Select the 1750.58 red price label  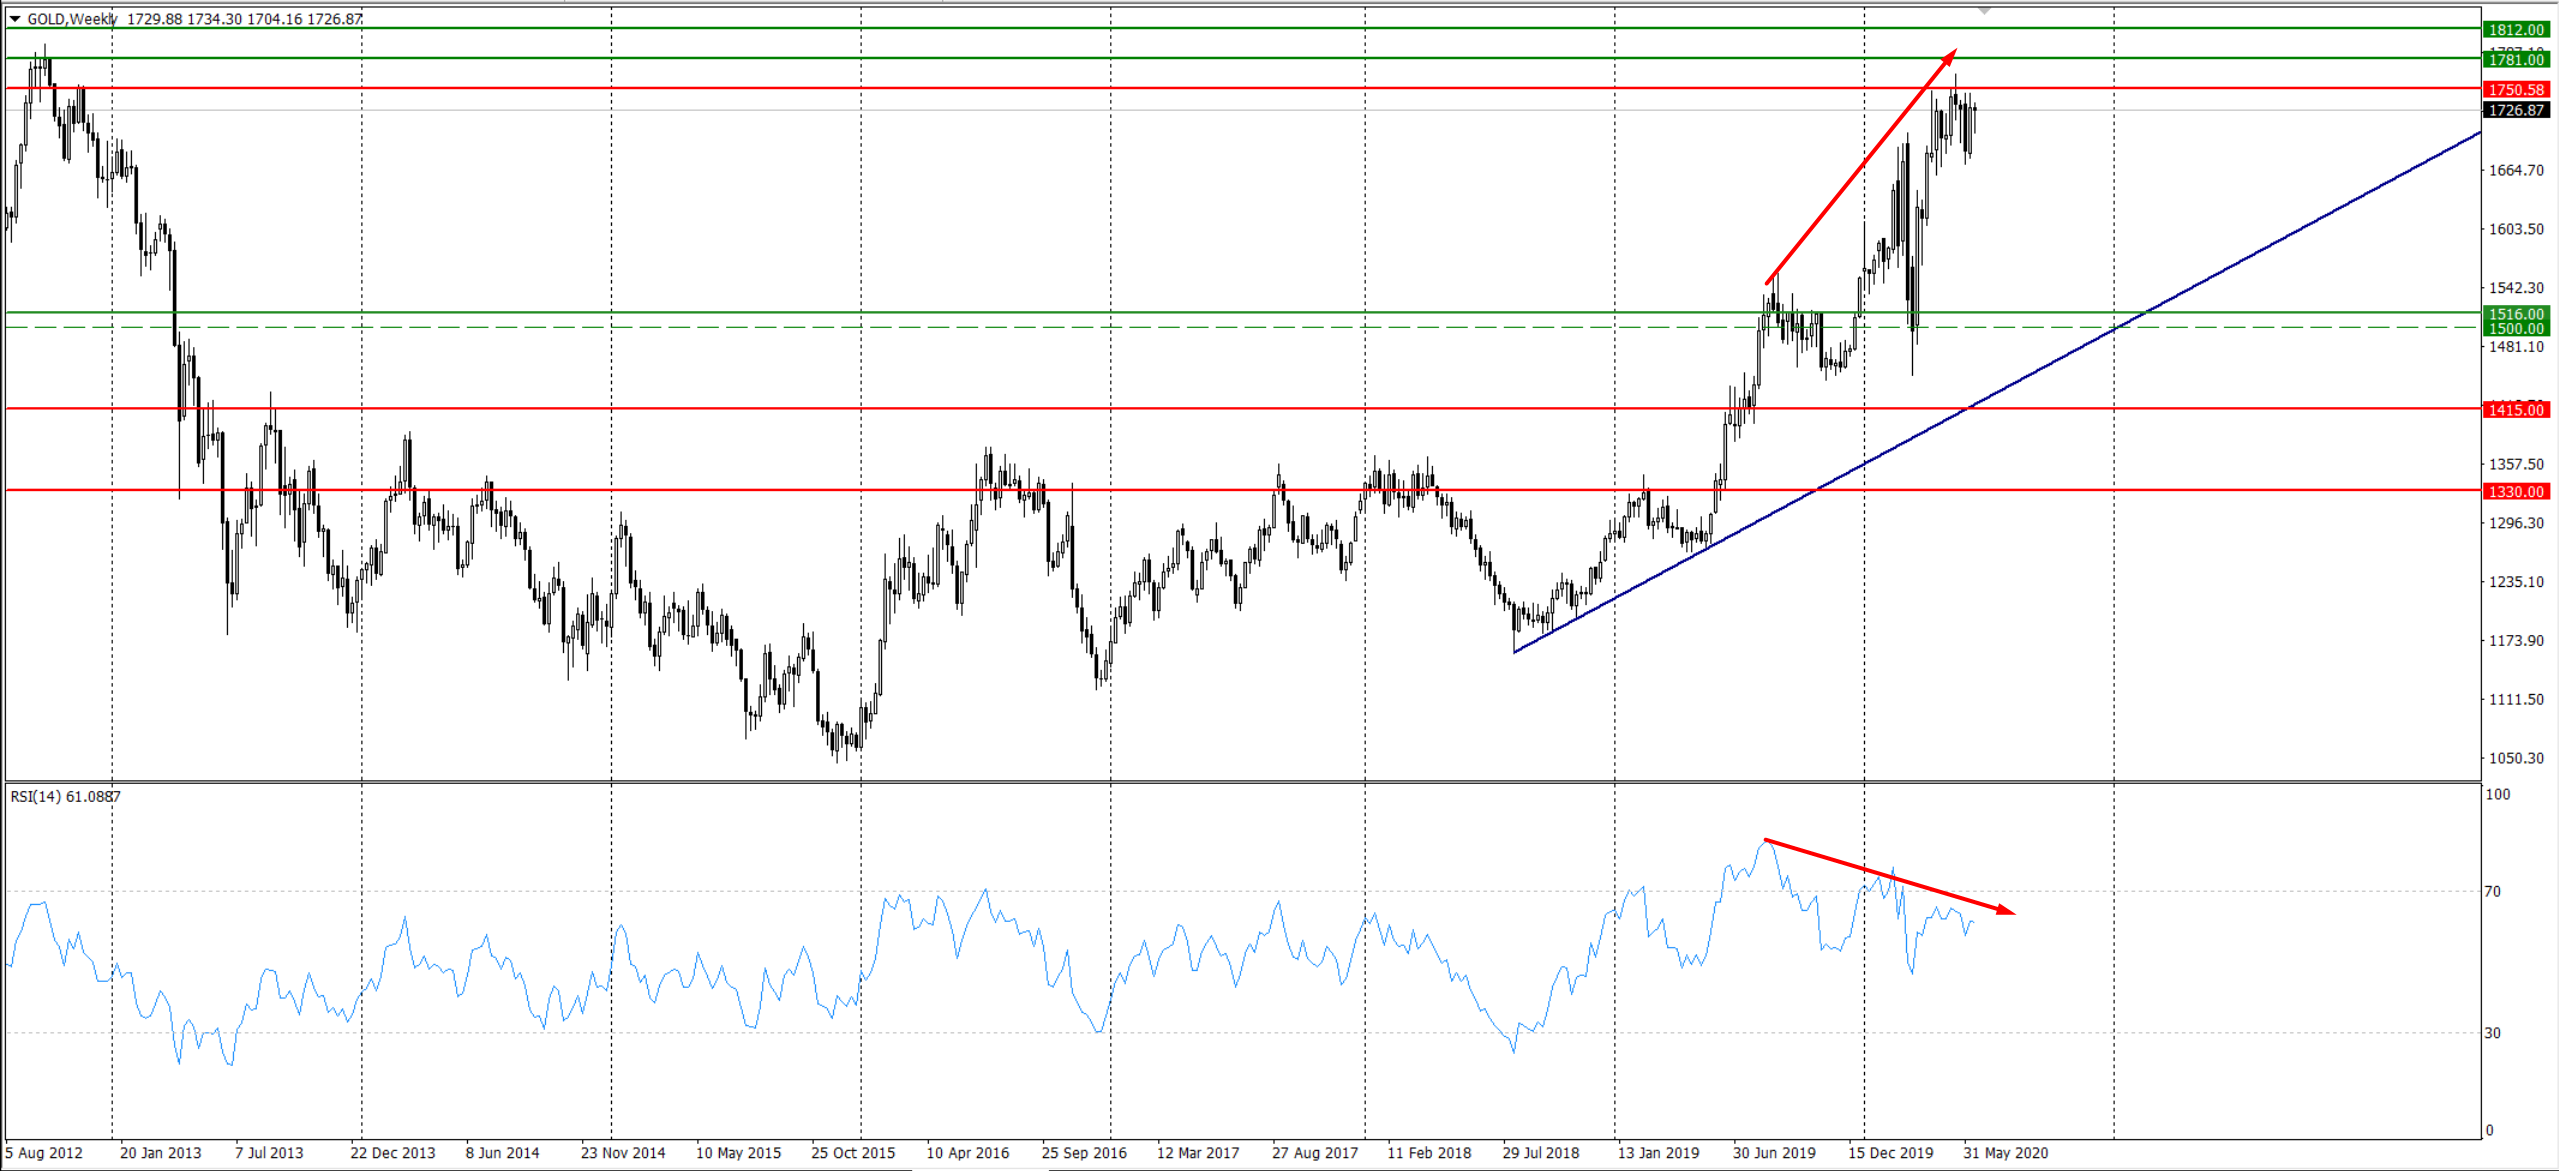2516,90
